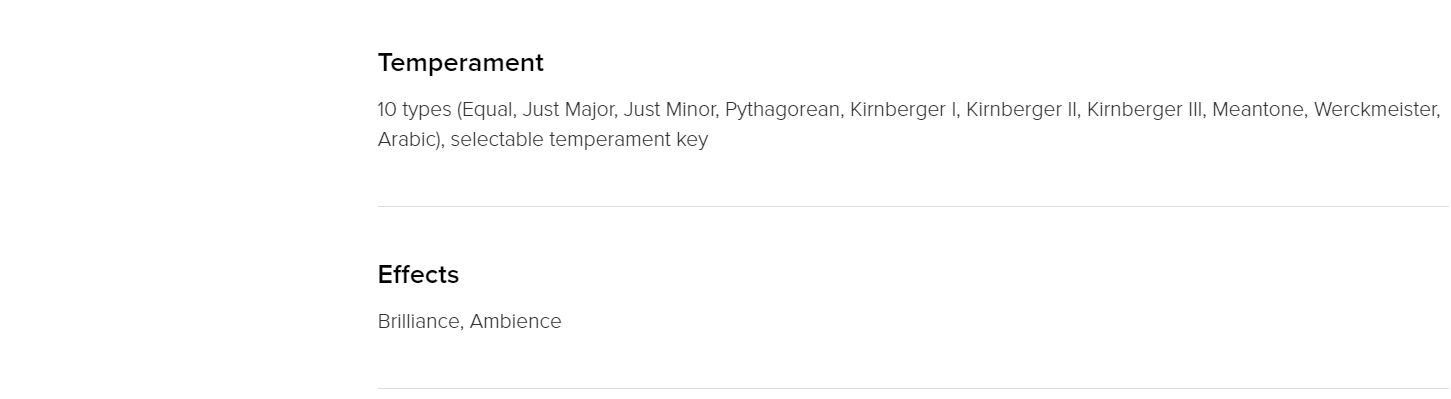Click the word Brilliance
This screenshot has width=1451, height=399.
(419, 322)
